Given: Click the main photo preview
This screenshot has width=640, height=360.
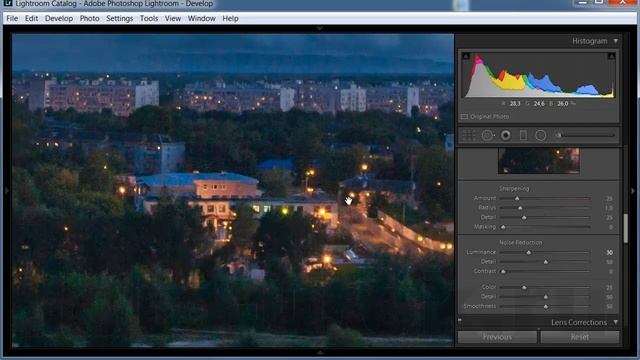Looking at the screenshot, I should click(233, 190).
